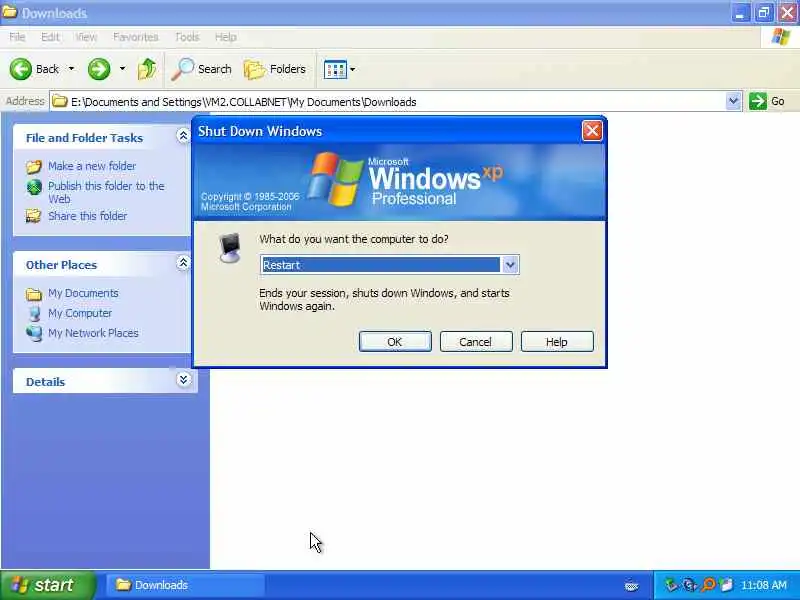This screenshot has width=800, height=600.
Task: Click the orange magnifier tray icon
Action: (x=708, y=585)
